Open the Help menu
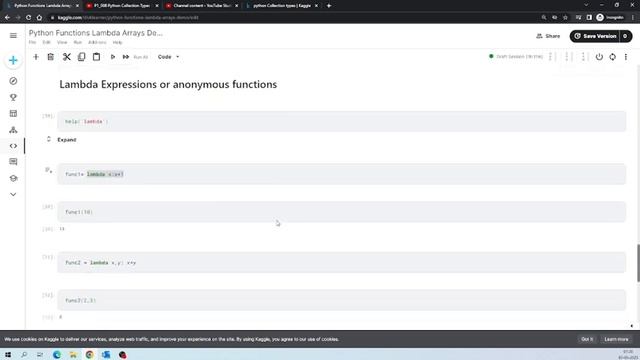The width and height of the screenshot is (640, 360). click(118, 42)
